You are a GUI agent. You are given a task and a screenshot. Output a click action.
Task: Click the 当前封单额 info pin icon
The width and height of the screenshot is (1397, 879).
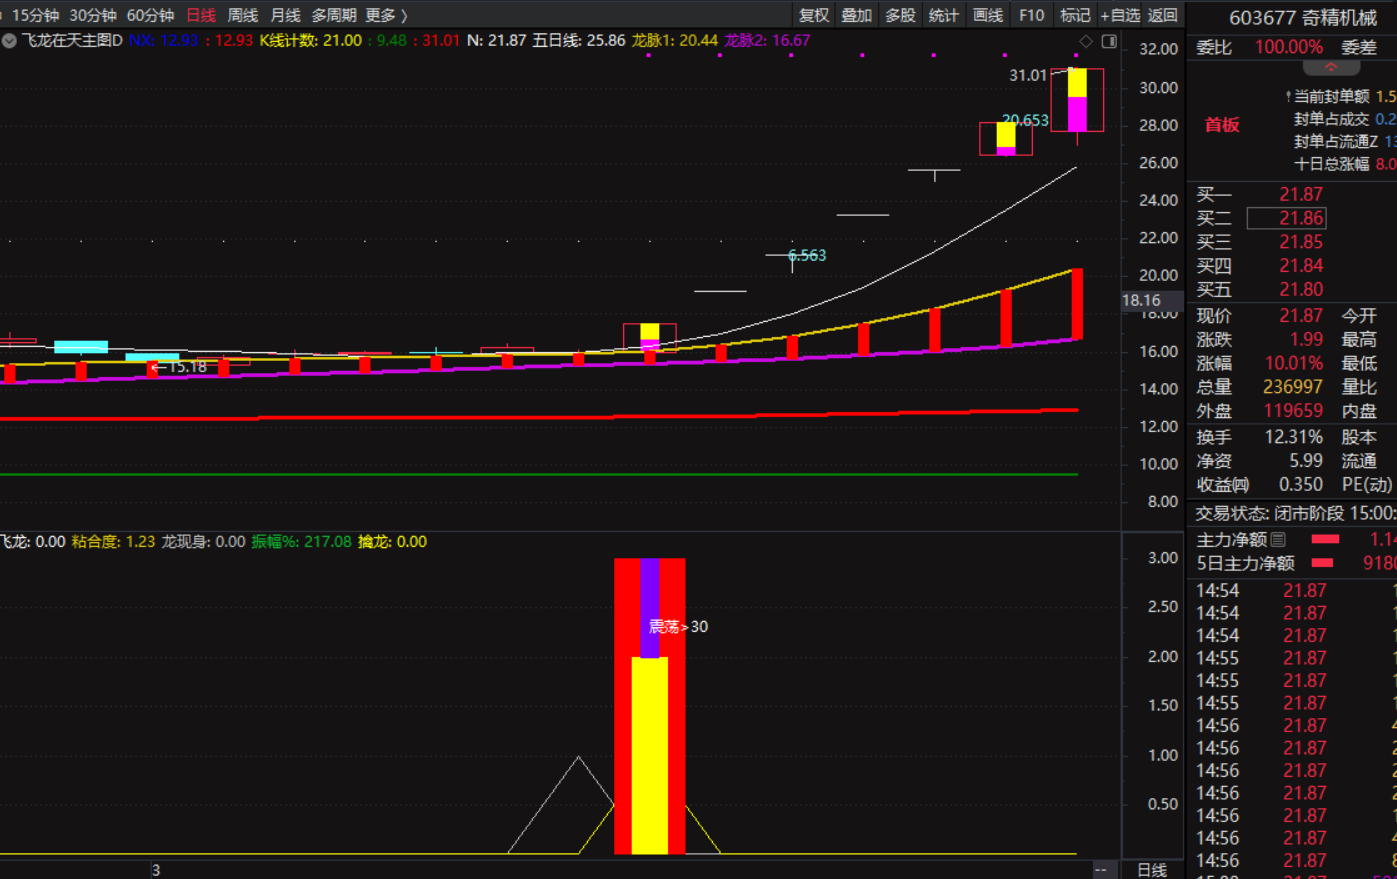pos(1288,97)
